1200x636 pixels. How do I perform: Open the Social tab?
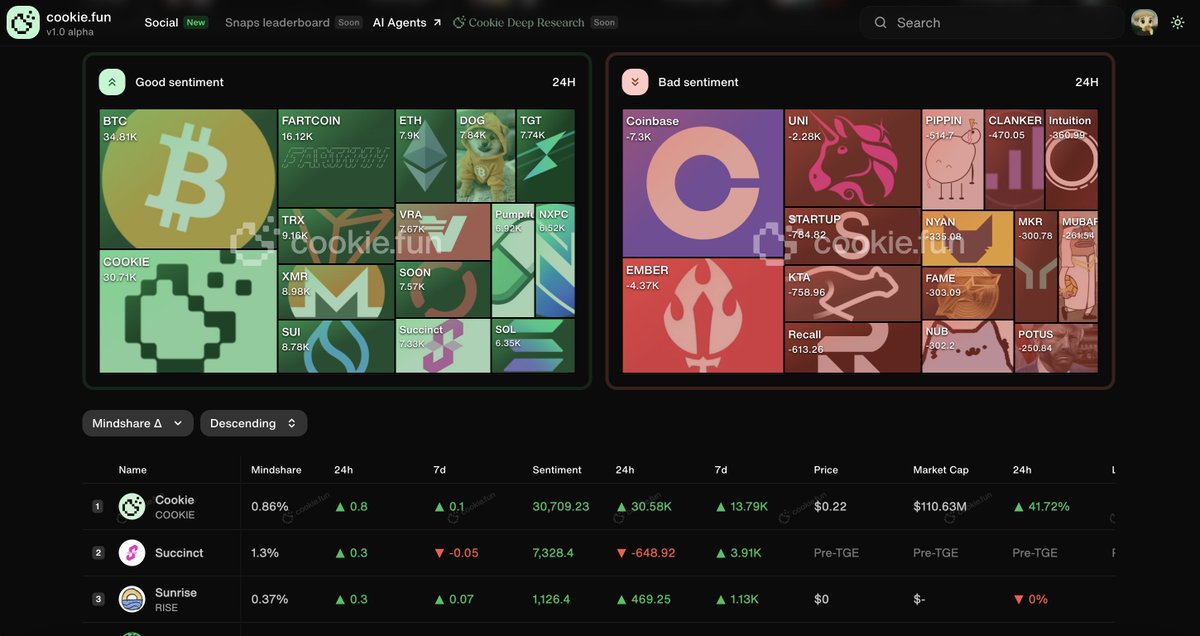click(161, 22)
